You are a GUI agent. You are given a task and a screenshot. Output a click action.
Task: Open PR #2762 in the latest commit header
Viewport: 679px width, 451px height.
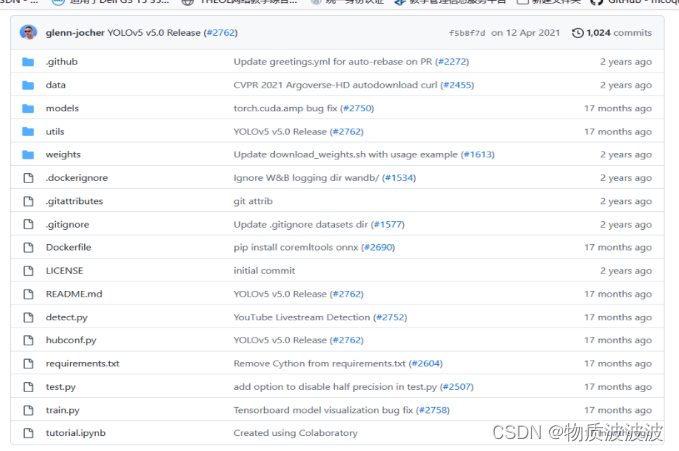point(221,33)
